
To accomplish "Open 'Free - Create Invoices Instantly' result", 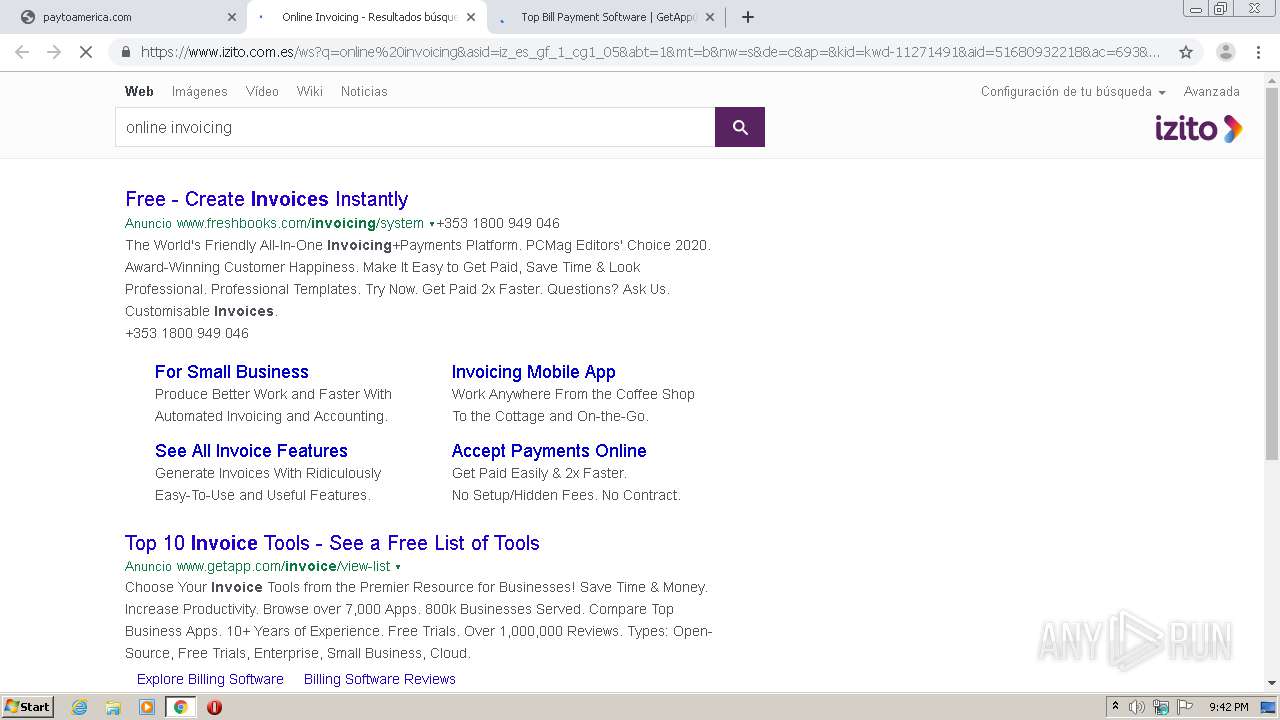I will 266,199.
